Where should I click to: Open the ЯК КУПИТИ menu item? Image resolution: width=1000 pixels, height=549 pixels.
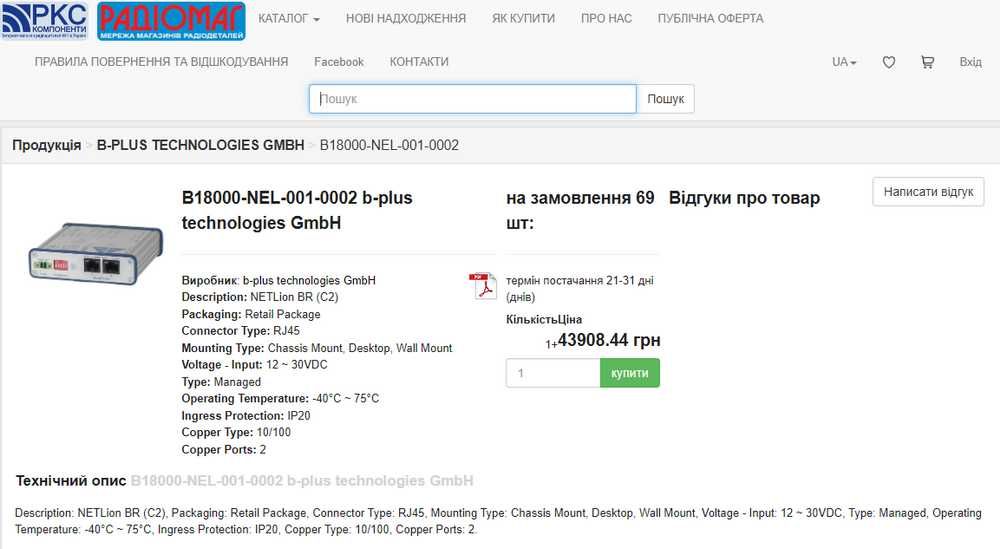click(x=523, y=18)
